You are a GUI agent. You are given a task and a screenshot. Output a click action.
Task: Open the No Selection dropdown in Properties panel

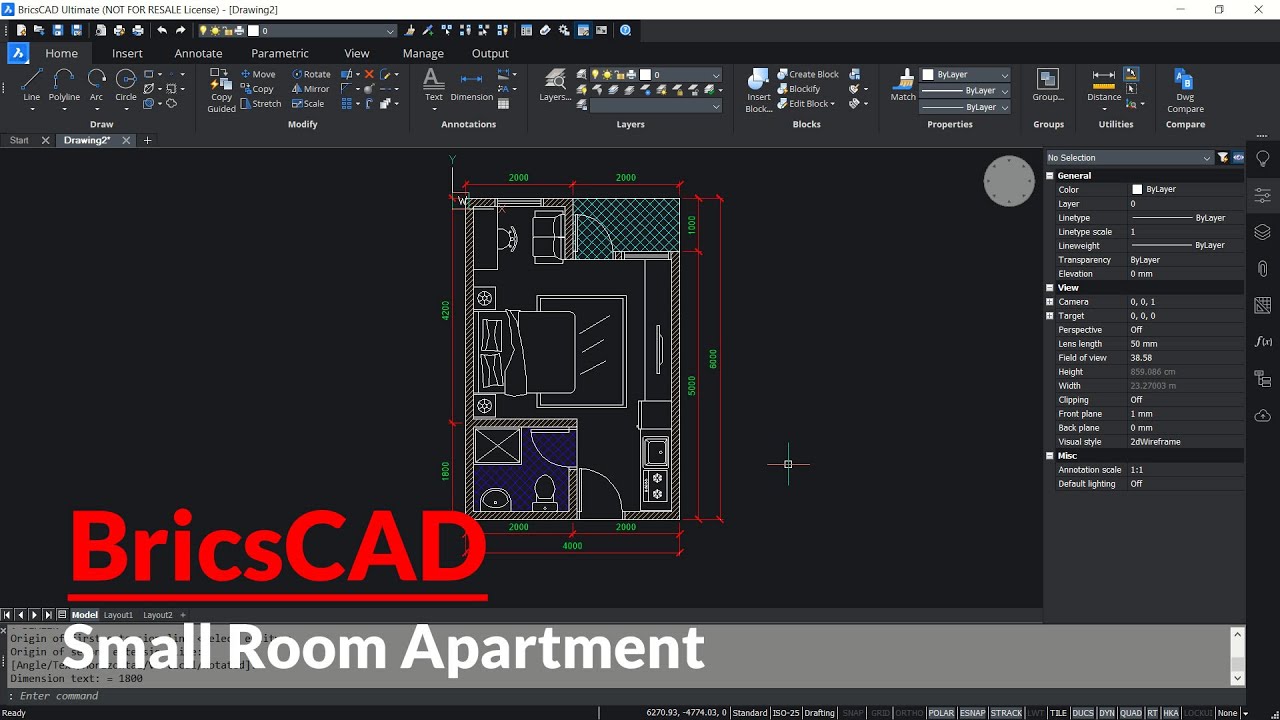(1129, 158)
